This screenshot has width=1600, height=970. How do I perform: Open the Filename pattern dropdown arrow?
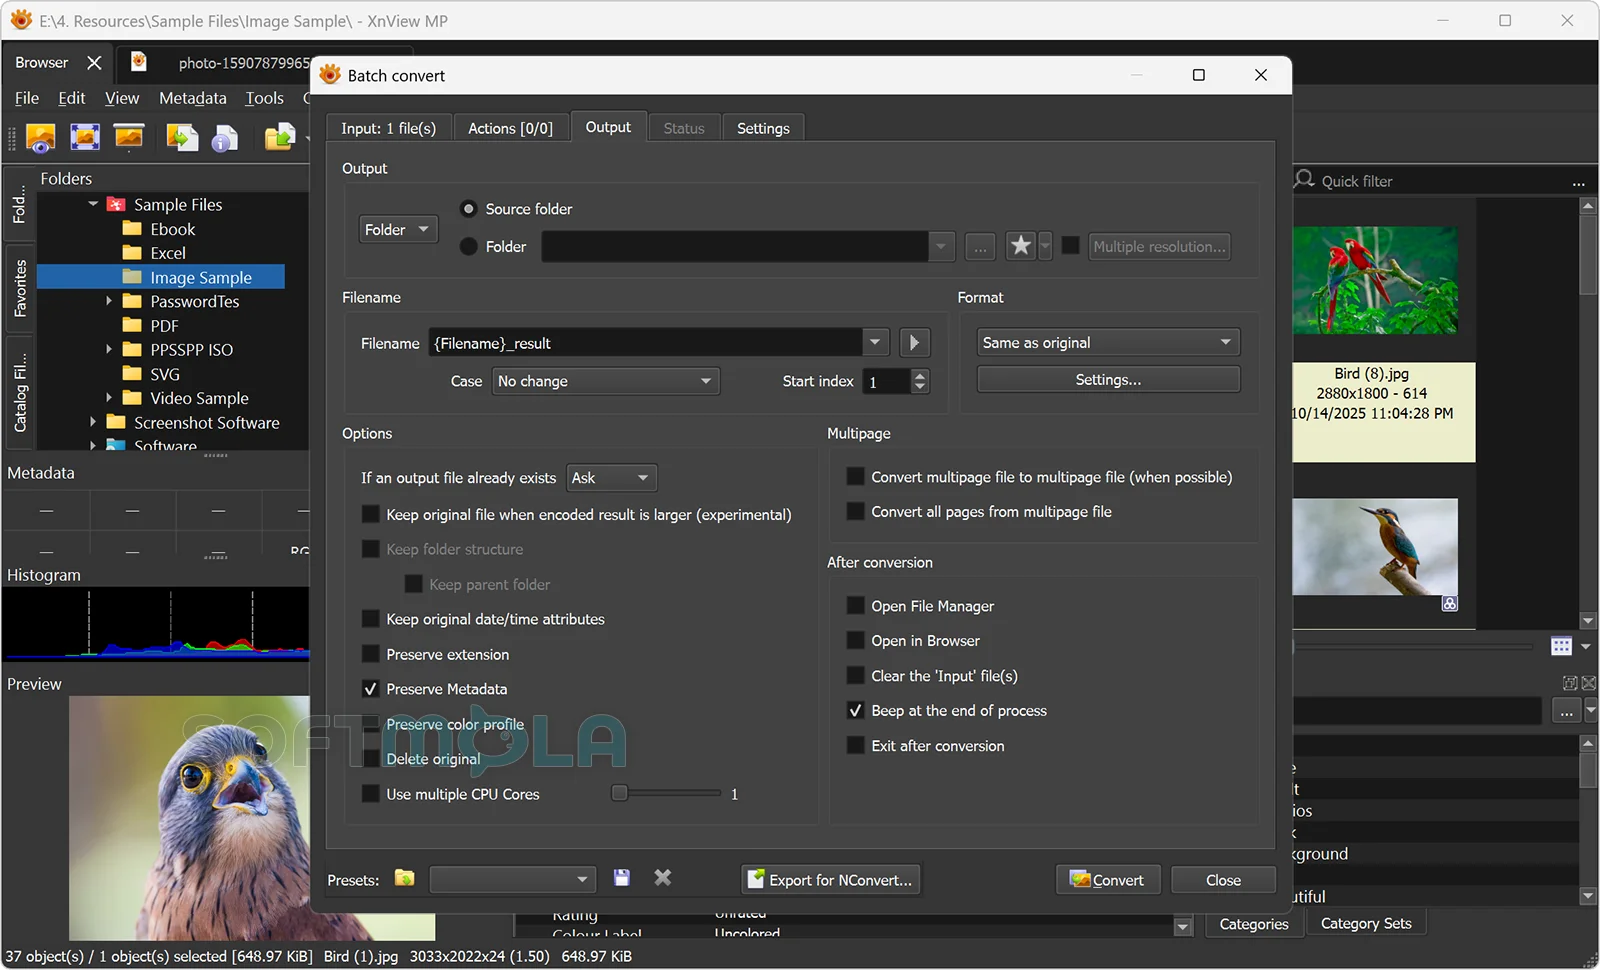coord(875,343)
